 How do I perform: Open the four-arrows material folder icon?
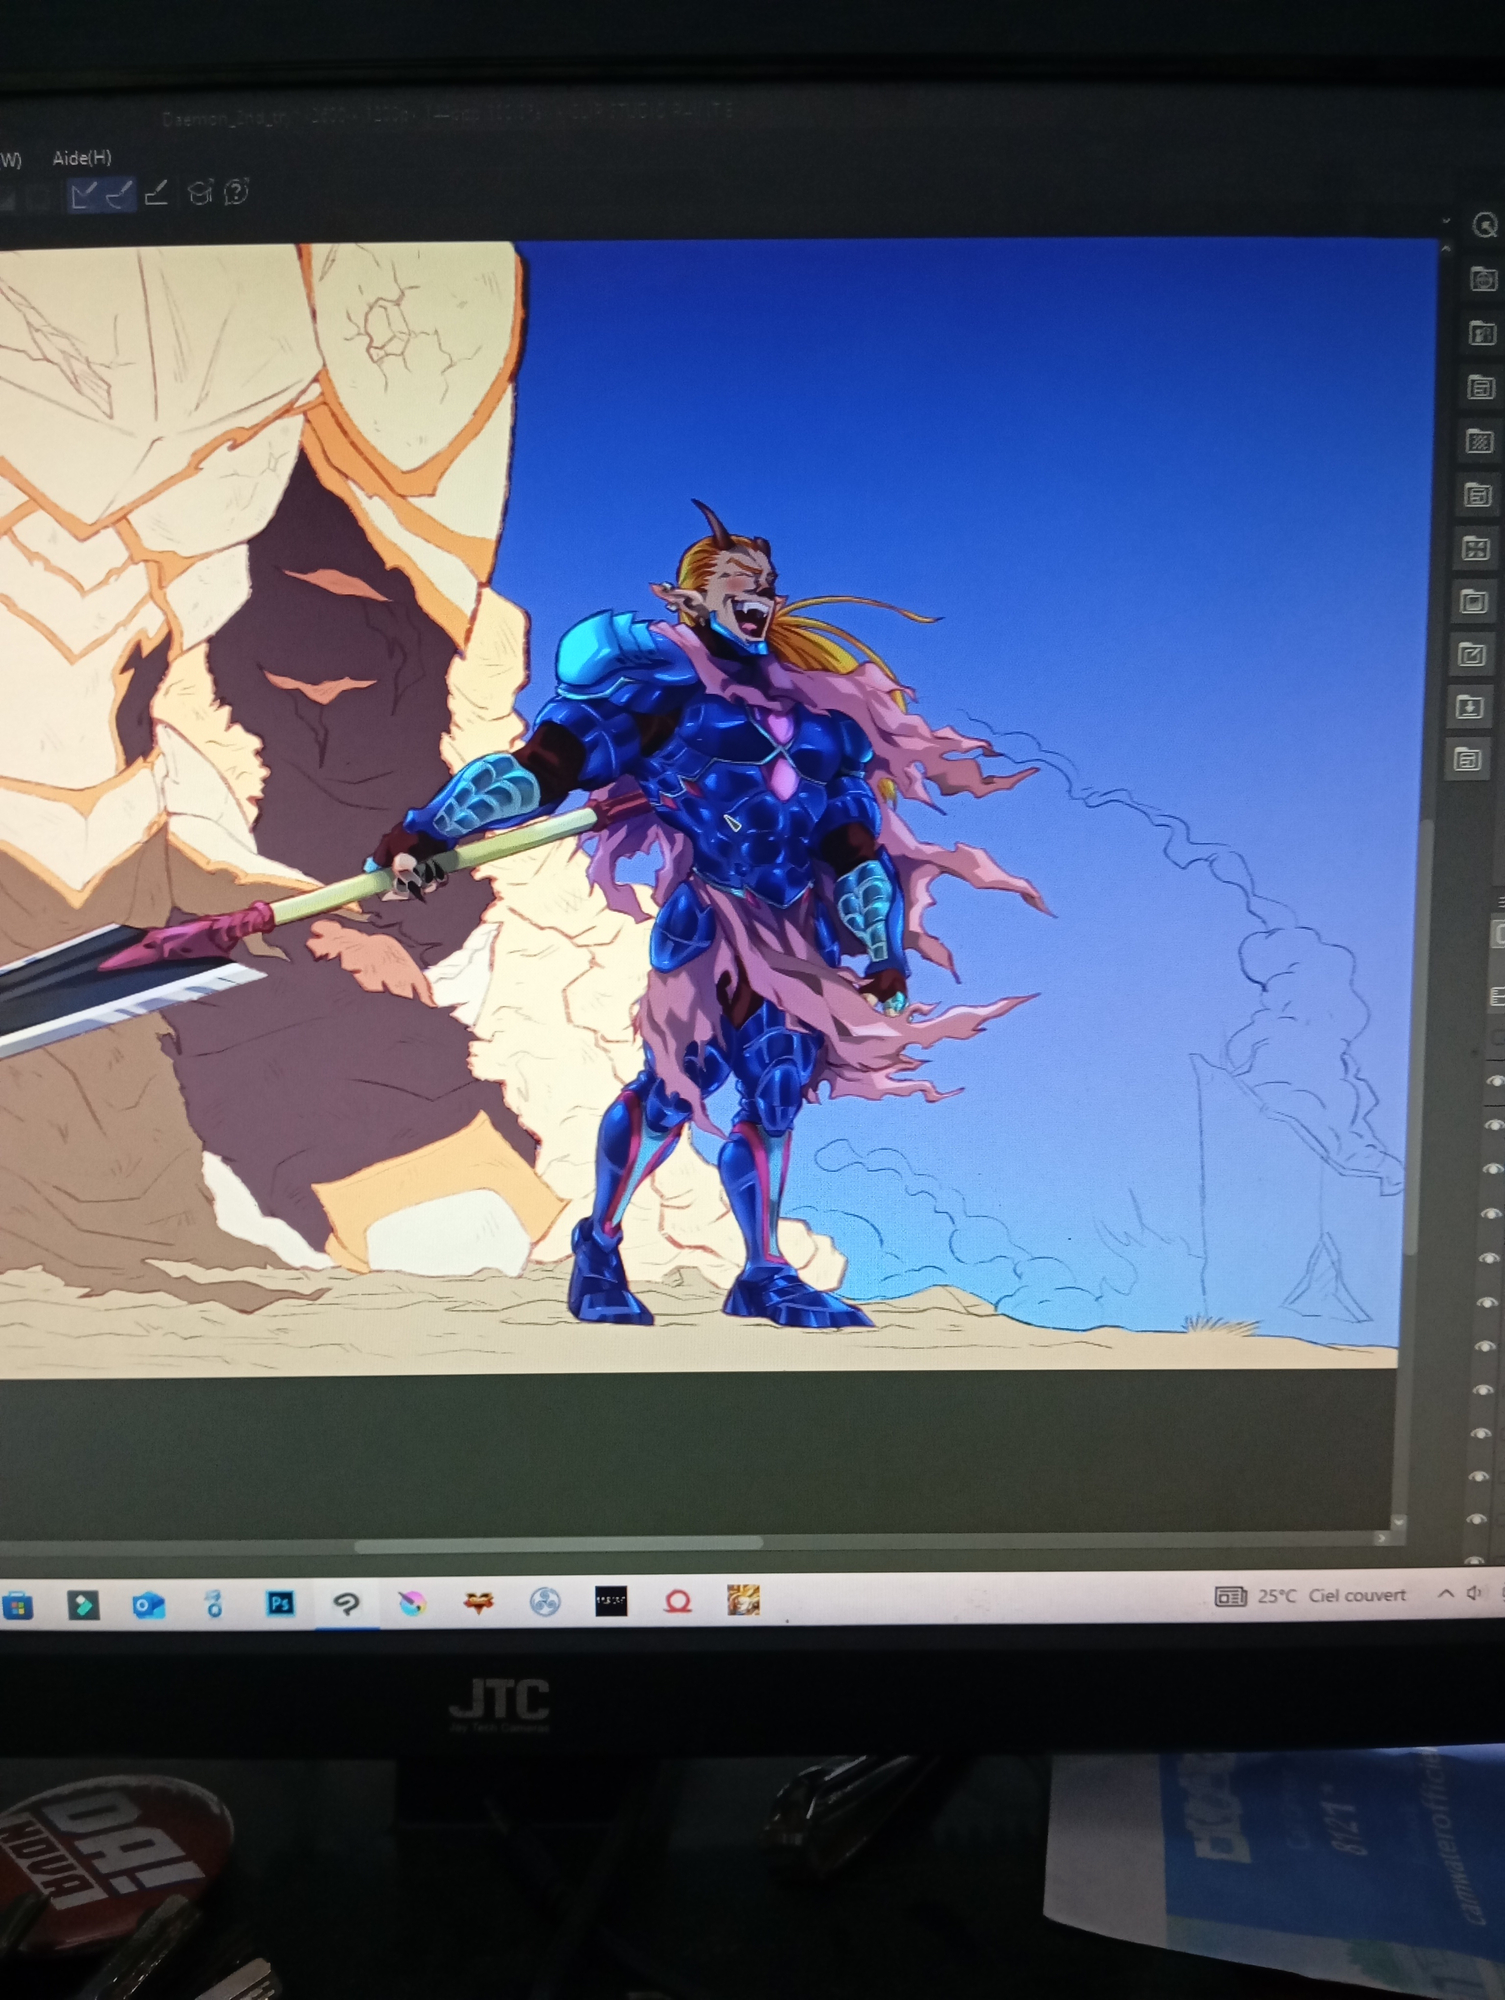pyautogui.click(x=1476, y=548)
